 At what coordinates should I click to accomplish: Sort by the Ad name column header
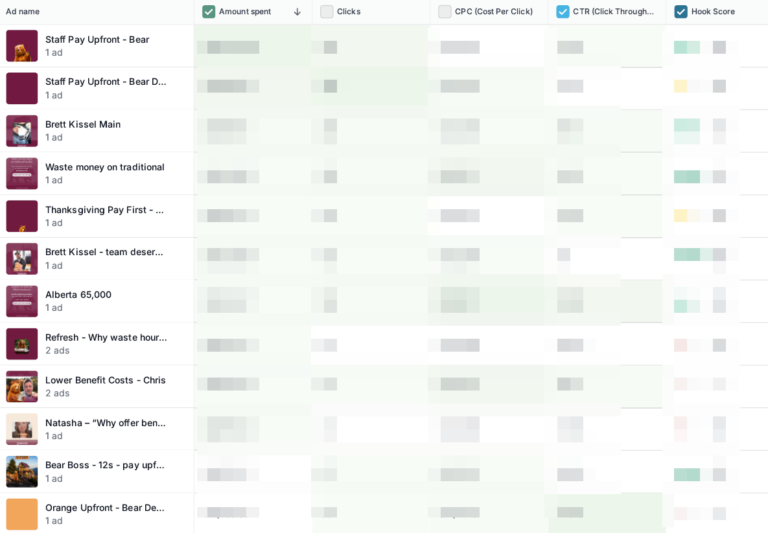pyautogui.click(x=23, y=11)
